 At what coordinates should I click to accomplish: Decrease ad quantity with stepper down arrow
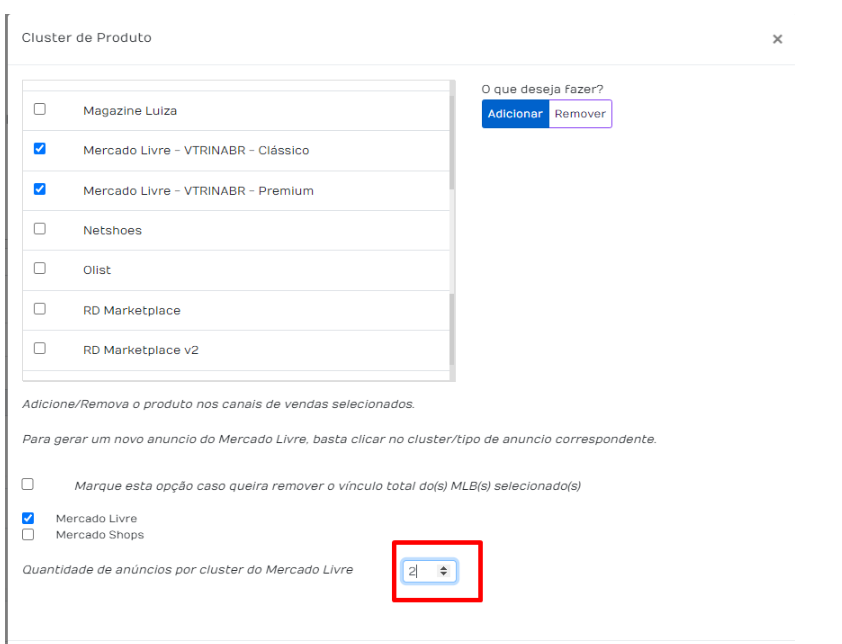pyautogui.click(x=444, y=574)
